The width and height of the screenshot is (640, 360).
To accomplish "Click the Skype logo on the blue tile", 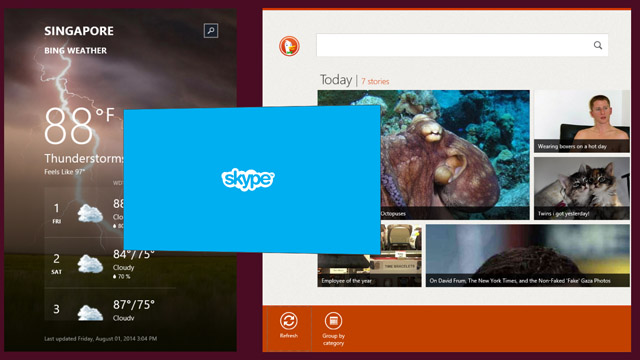I will [x=248, y=179].
